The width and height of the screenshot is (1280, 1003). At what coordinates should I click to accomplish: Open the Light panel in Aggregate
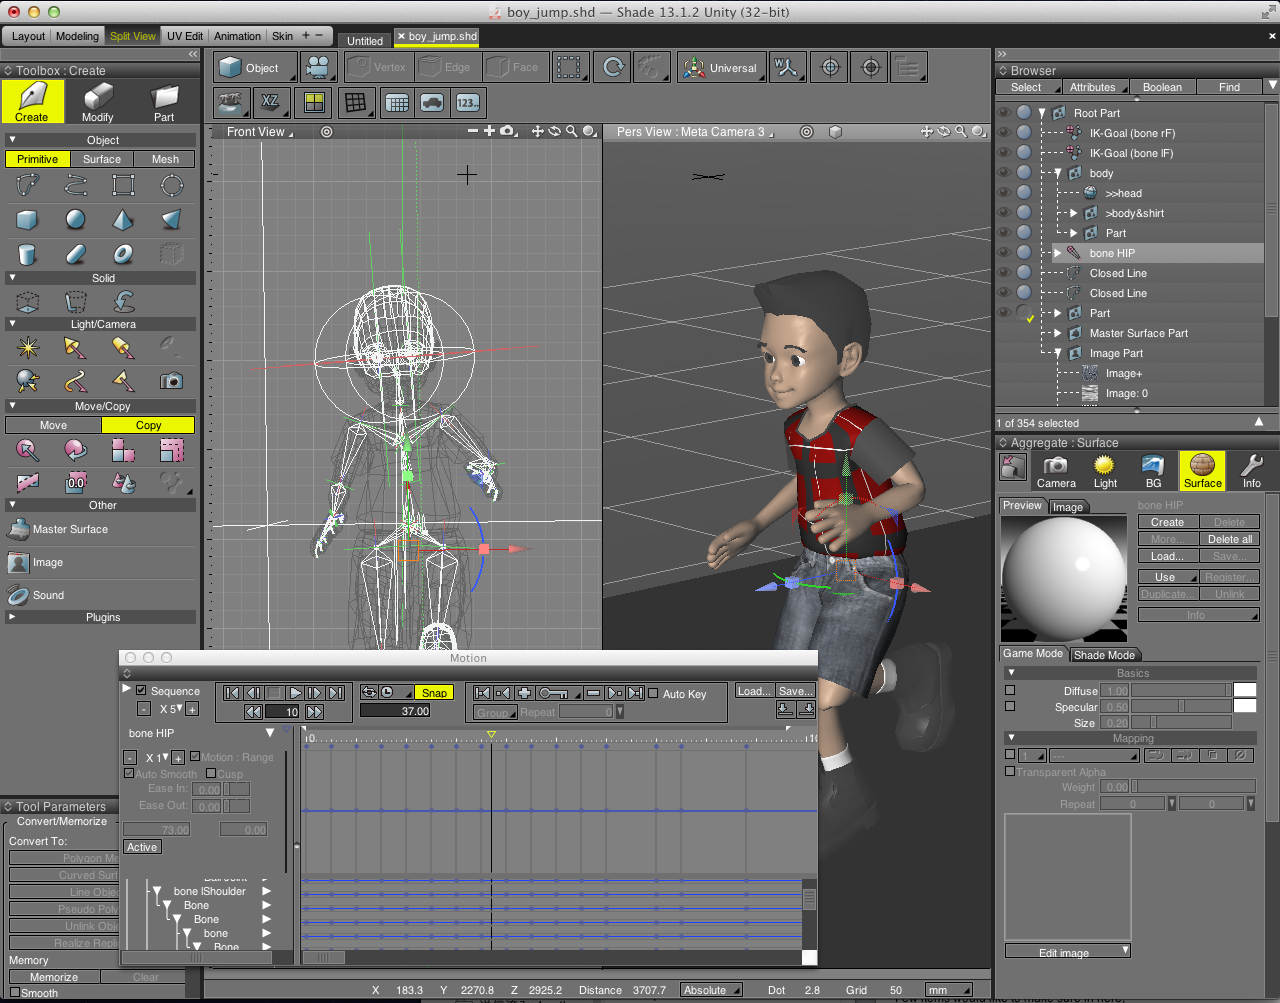(1104, 470)
